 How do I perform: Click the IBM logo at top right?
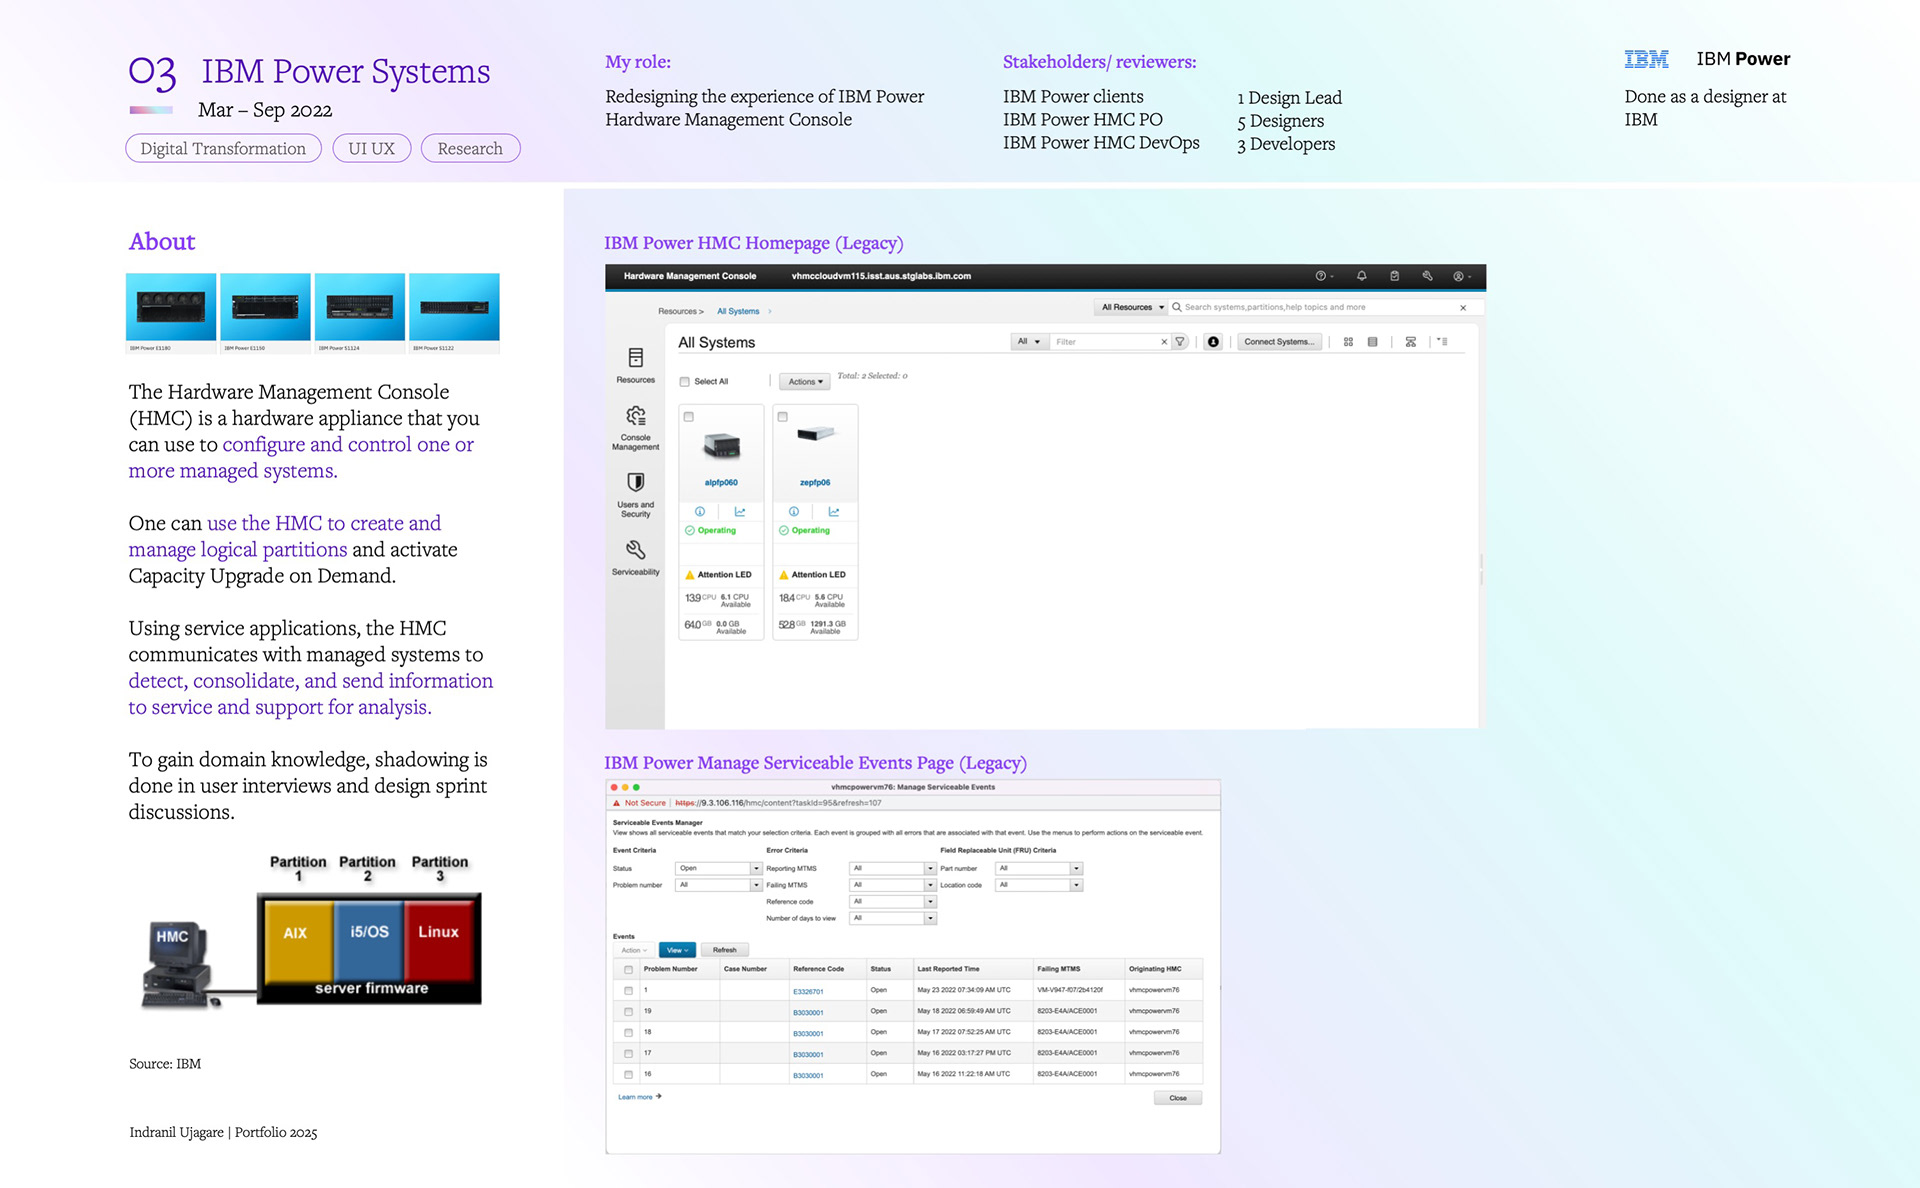point(1646,59)
